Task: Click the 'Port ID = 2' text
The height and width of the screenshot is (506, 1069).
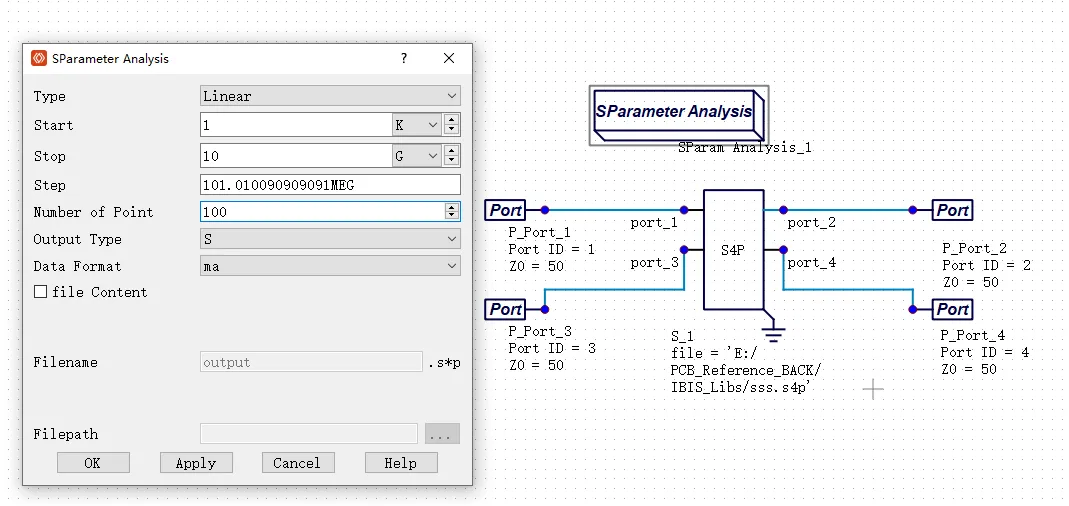Action: [987, 265]
